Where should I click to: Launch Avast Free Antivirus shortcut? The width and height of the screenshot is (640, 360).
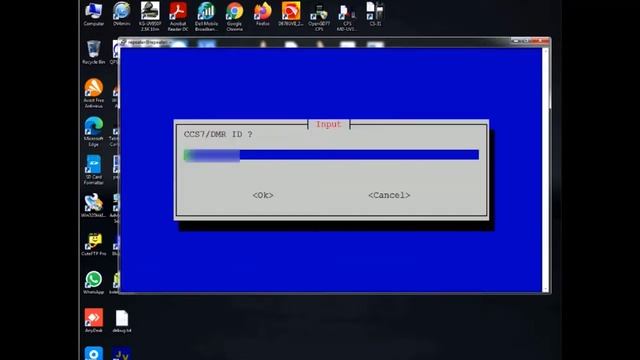tap(93, 93)
